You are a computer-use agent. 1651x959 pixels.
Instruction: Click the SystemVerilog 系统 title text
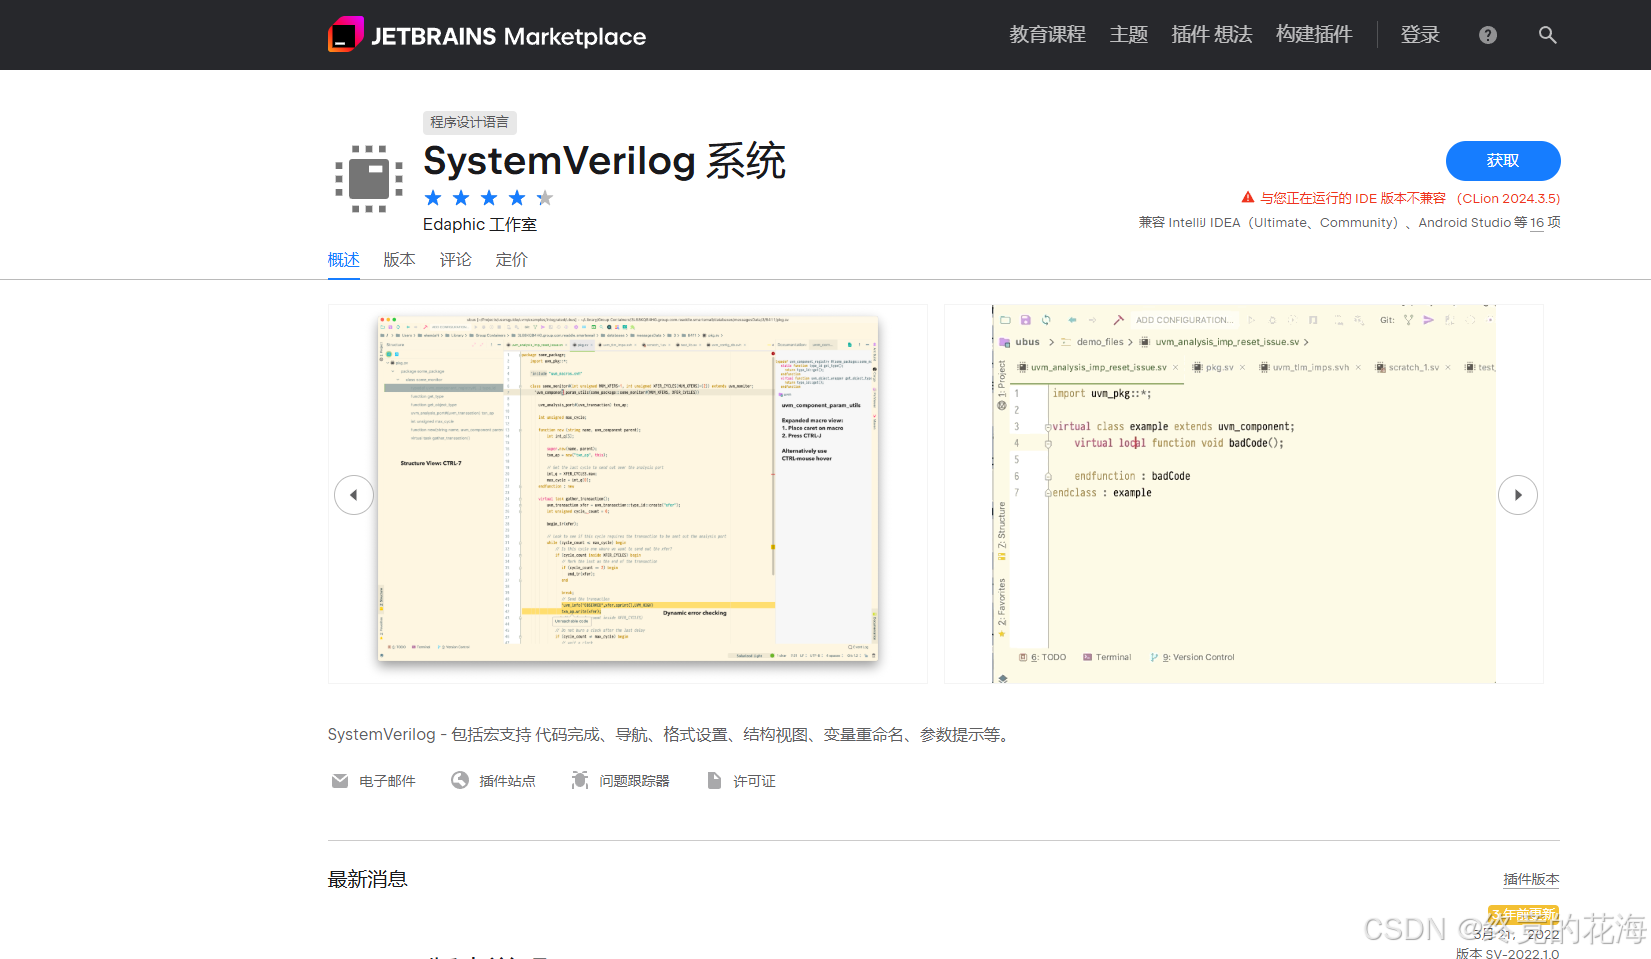pos(605,161)
